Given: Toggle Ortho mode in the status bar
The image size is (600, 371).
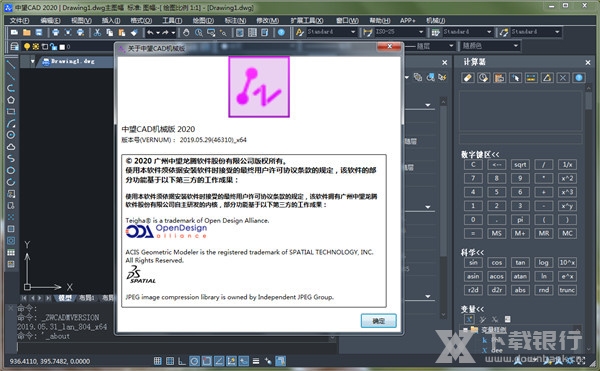Looking at the screenshot, I should (x=182, y=361).
